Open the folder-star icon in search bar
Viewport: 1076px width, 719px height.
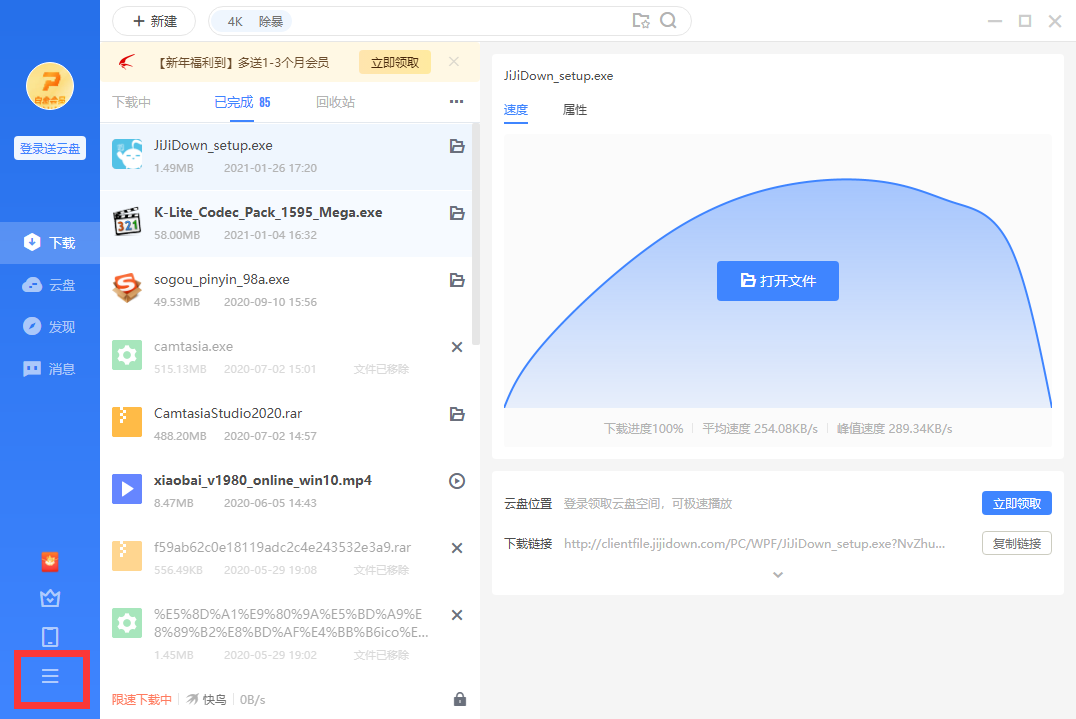tap(641, 21)
